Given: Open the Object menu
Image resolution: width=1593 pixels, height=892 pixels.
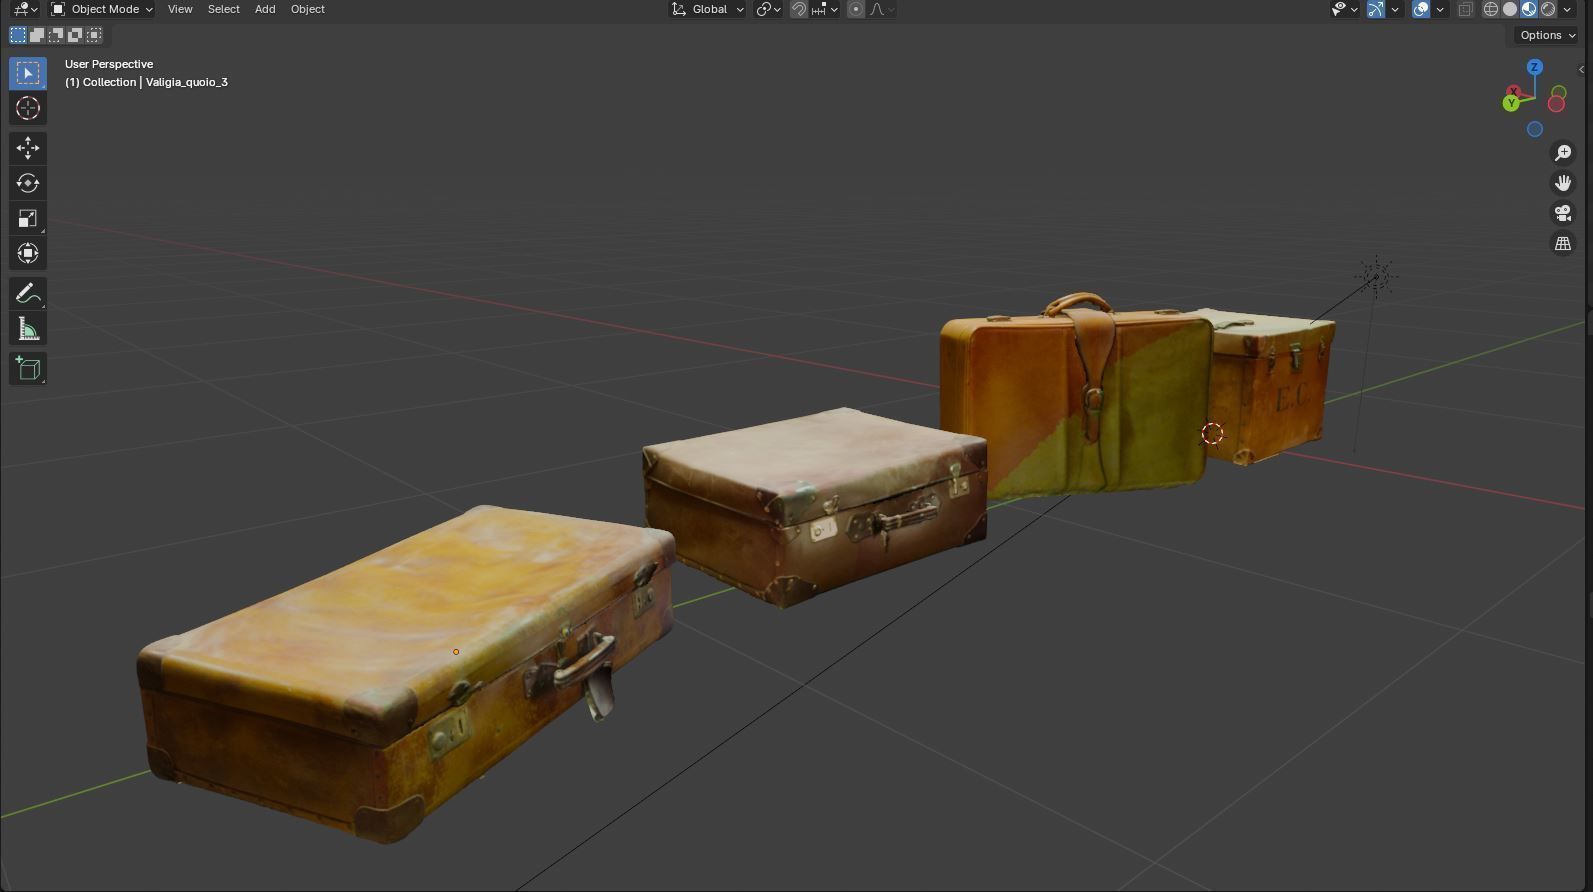Looking at the screenshot, I should (308, 9).
